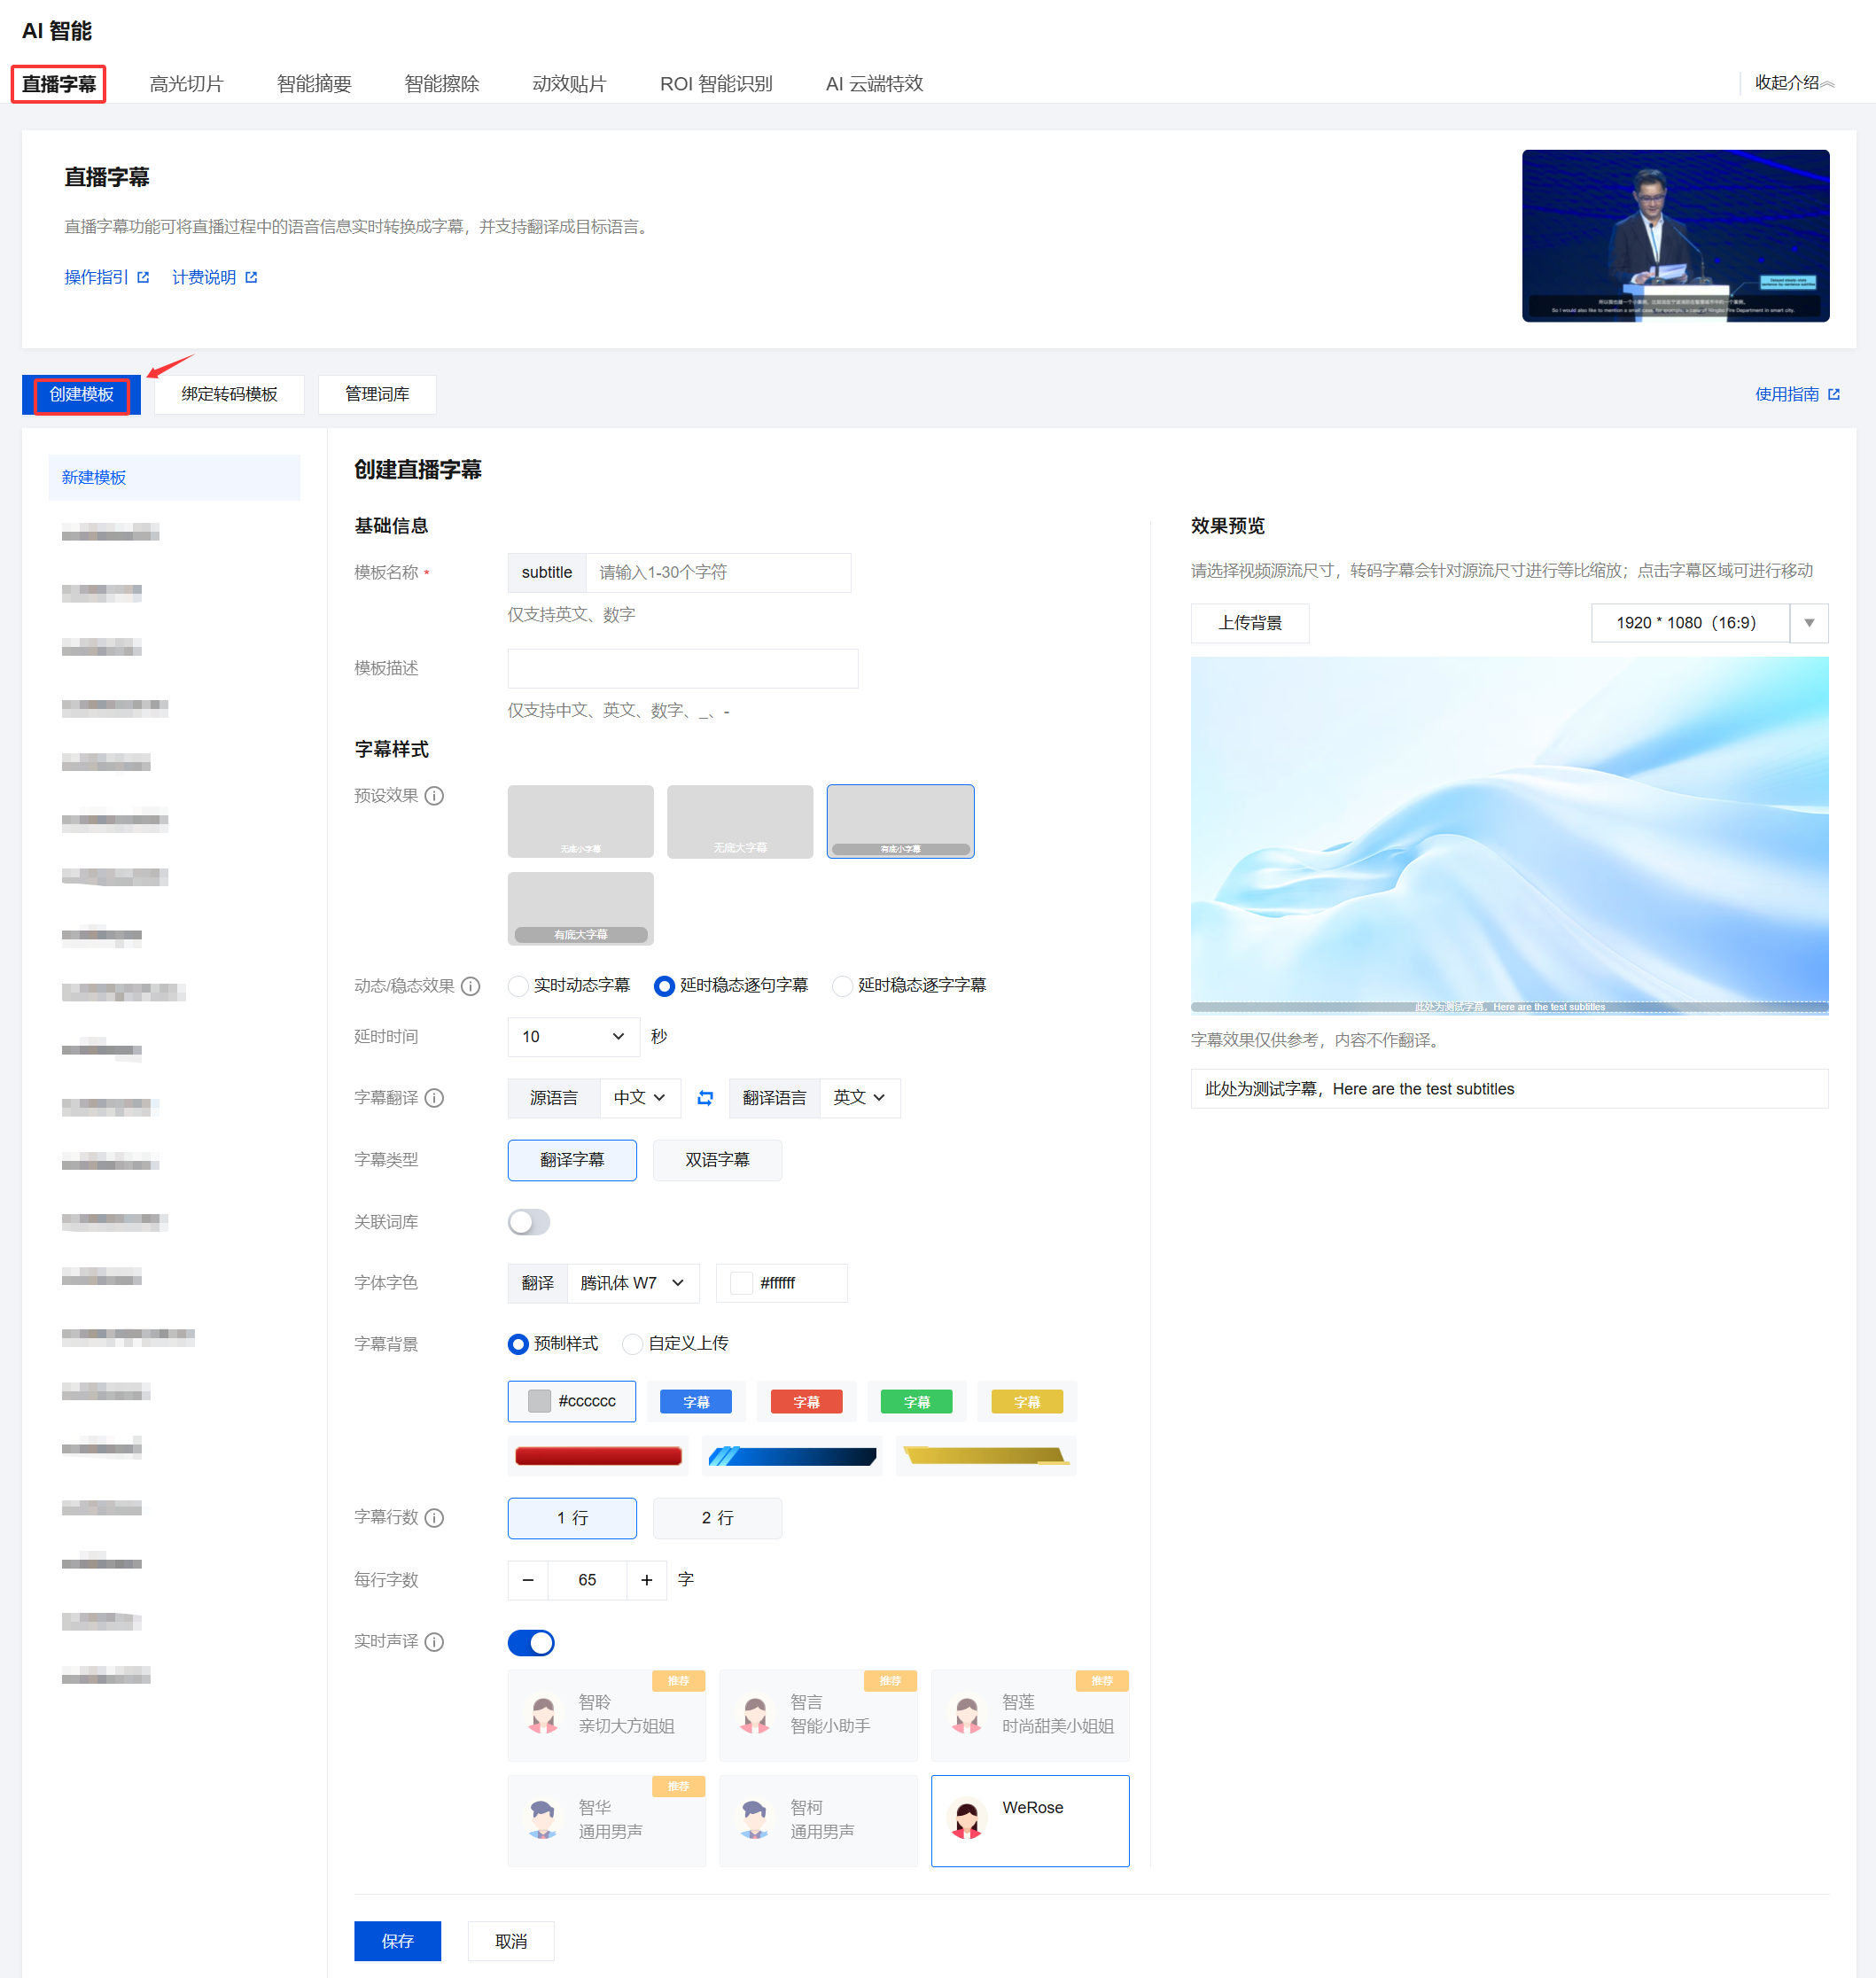Click info icon next to 字幕翻译
Viewport: 1876px width, 1978px height.
(x=434, y=1098)
